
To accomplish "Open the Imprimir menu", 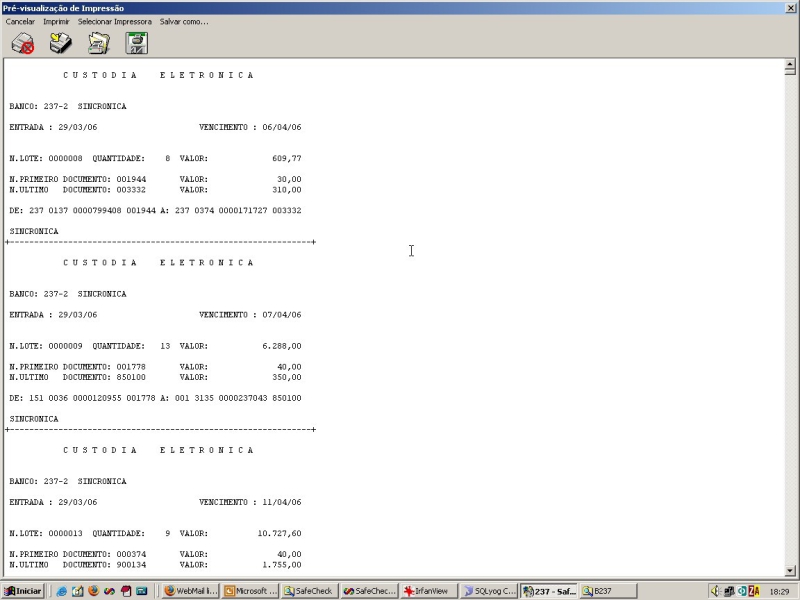I will click(x=56, y=21).
